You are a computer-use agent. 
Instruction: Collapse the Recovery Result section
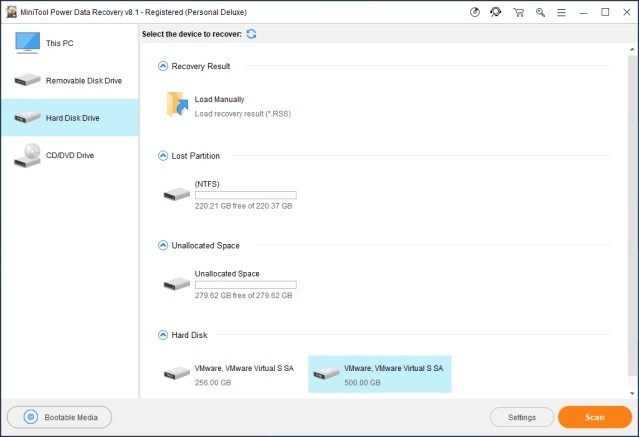[x=163, y=66]
